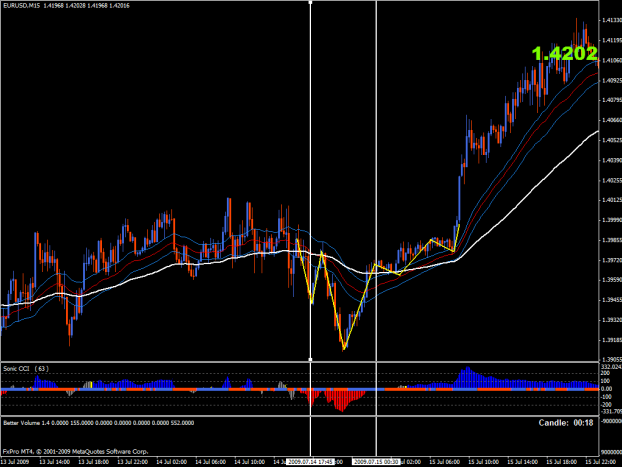Click the Candle: 00:18 countdown timer

[566, 423]
